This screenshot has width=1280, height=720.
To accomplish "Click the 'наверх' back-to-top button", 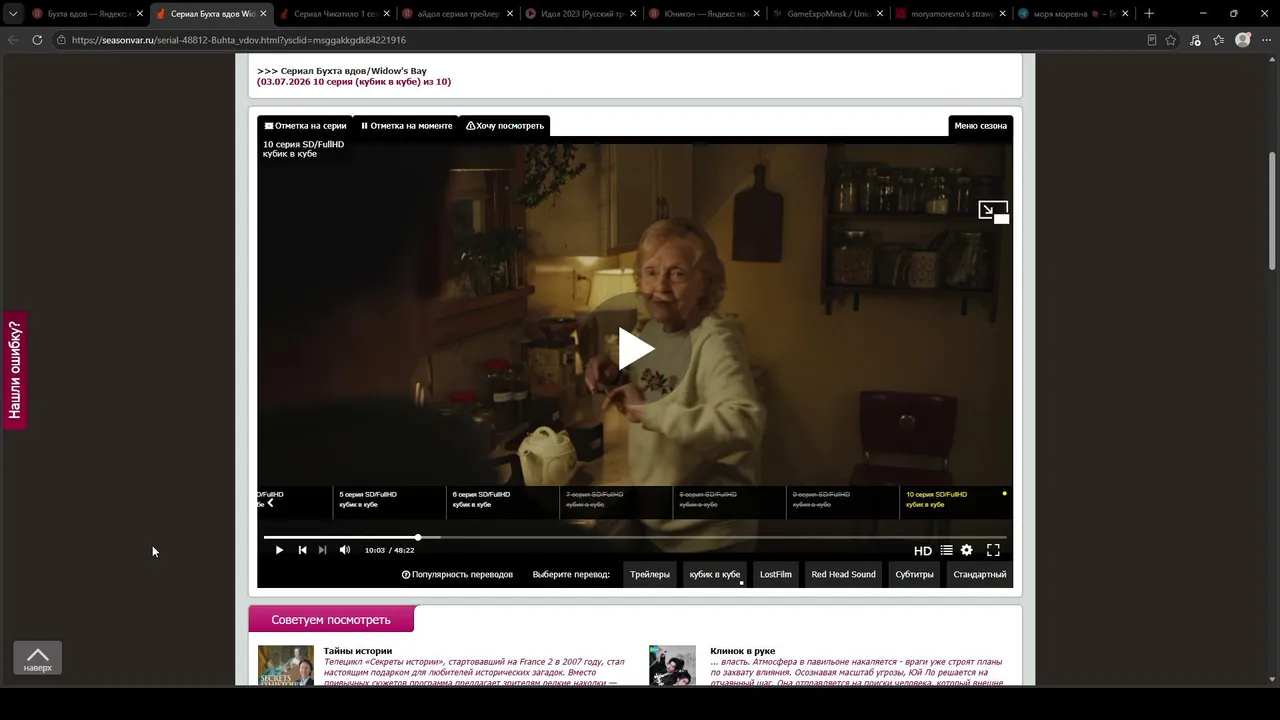I will coord(37,658).
